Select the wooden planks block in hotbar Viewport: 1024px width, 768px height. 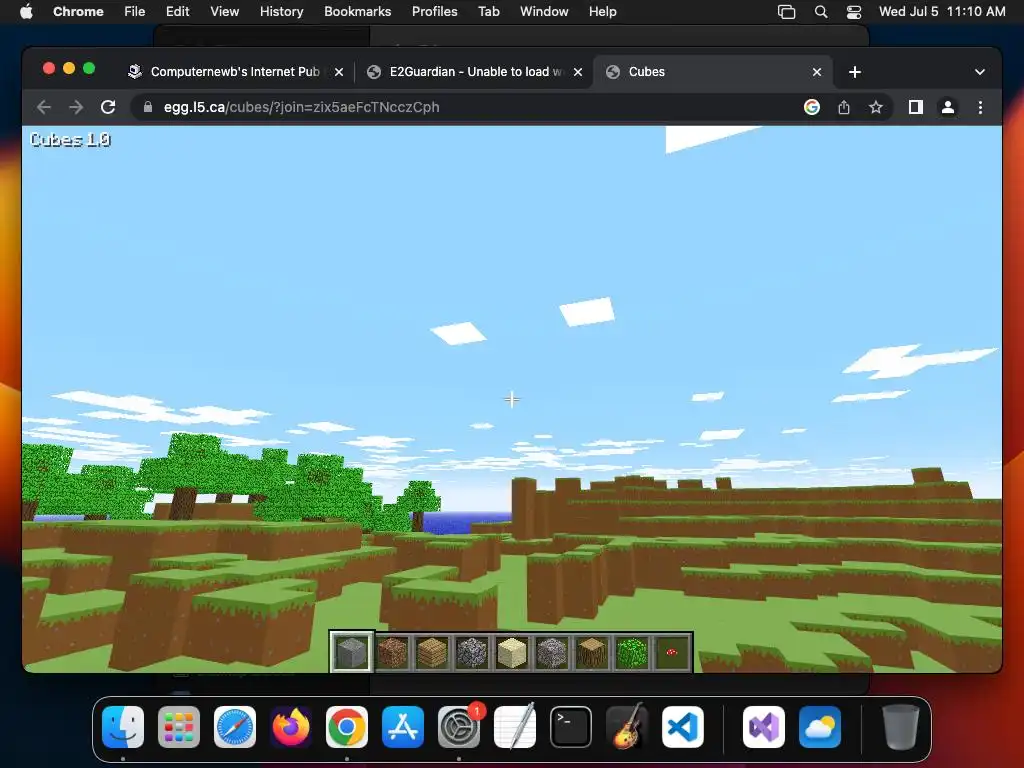[x=432, y=652]
